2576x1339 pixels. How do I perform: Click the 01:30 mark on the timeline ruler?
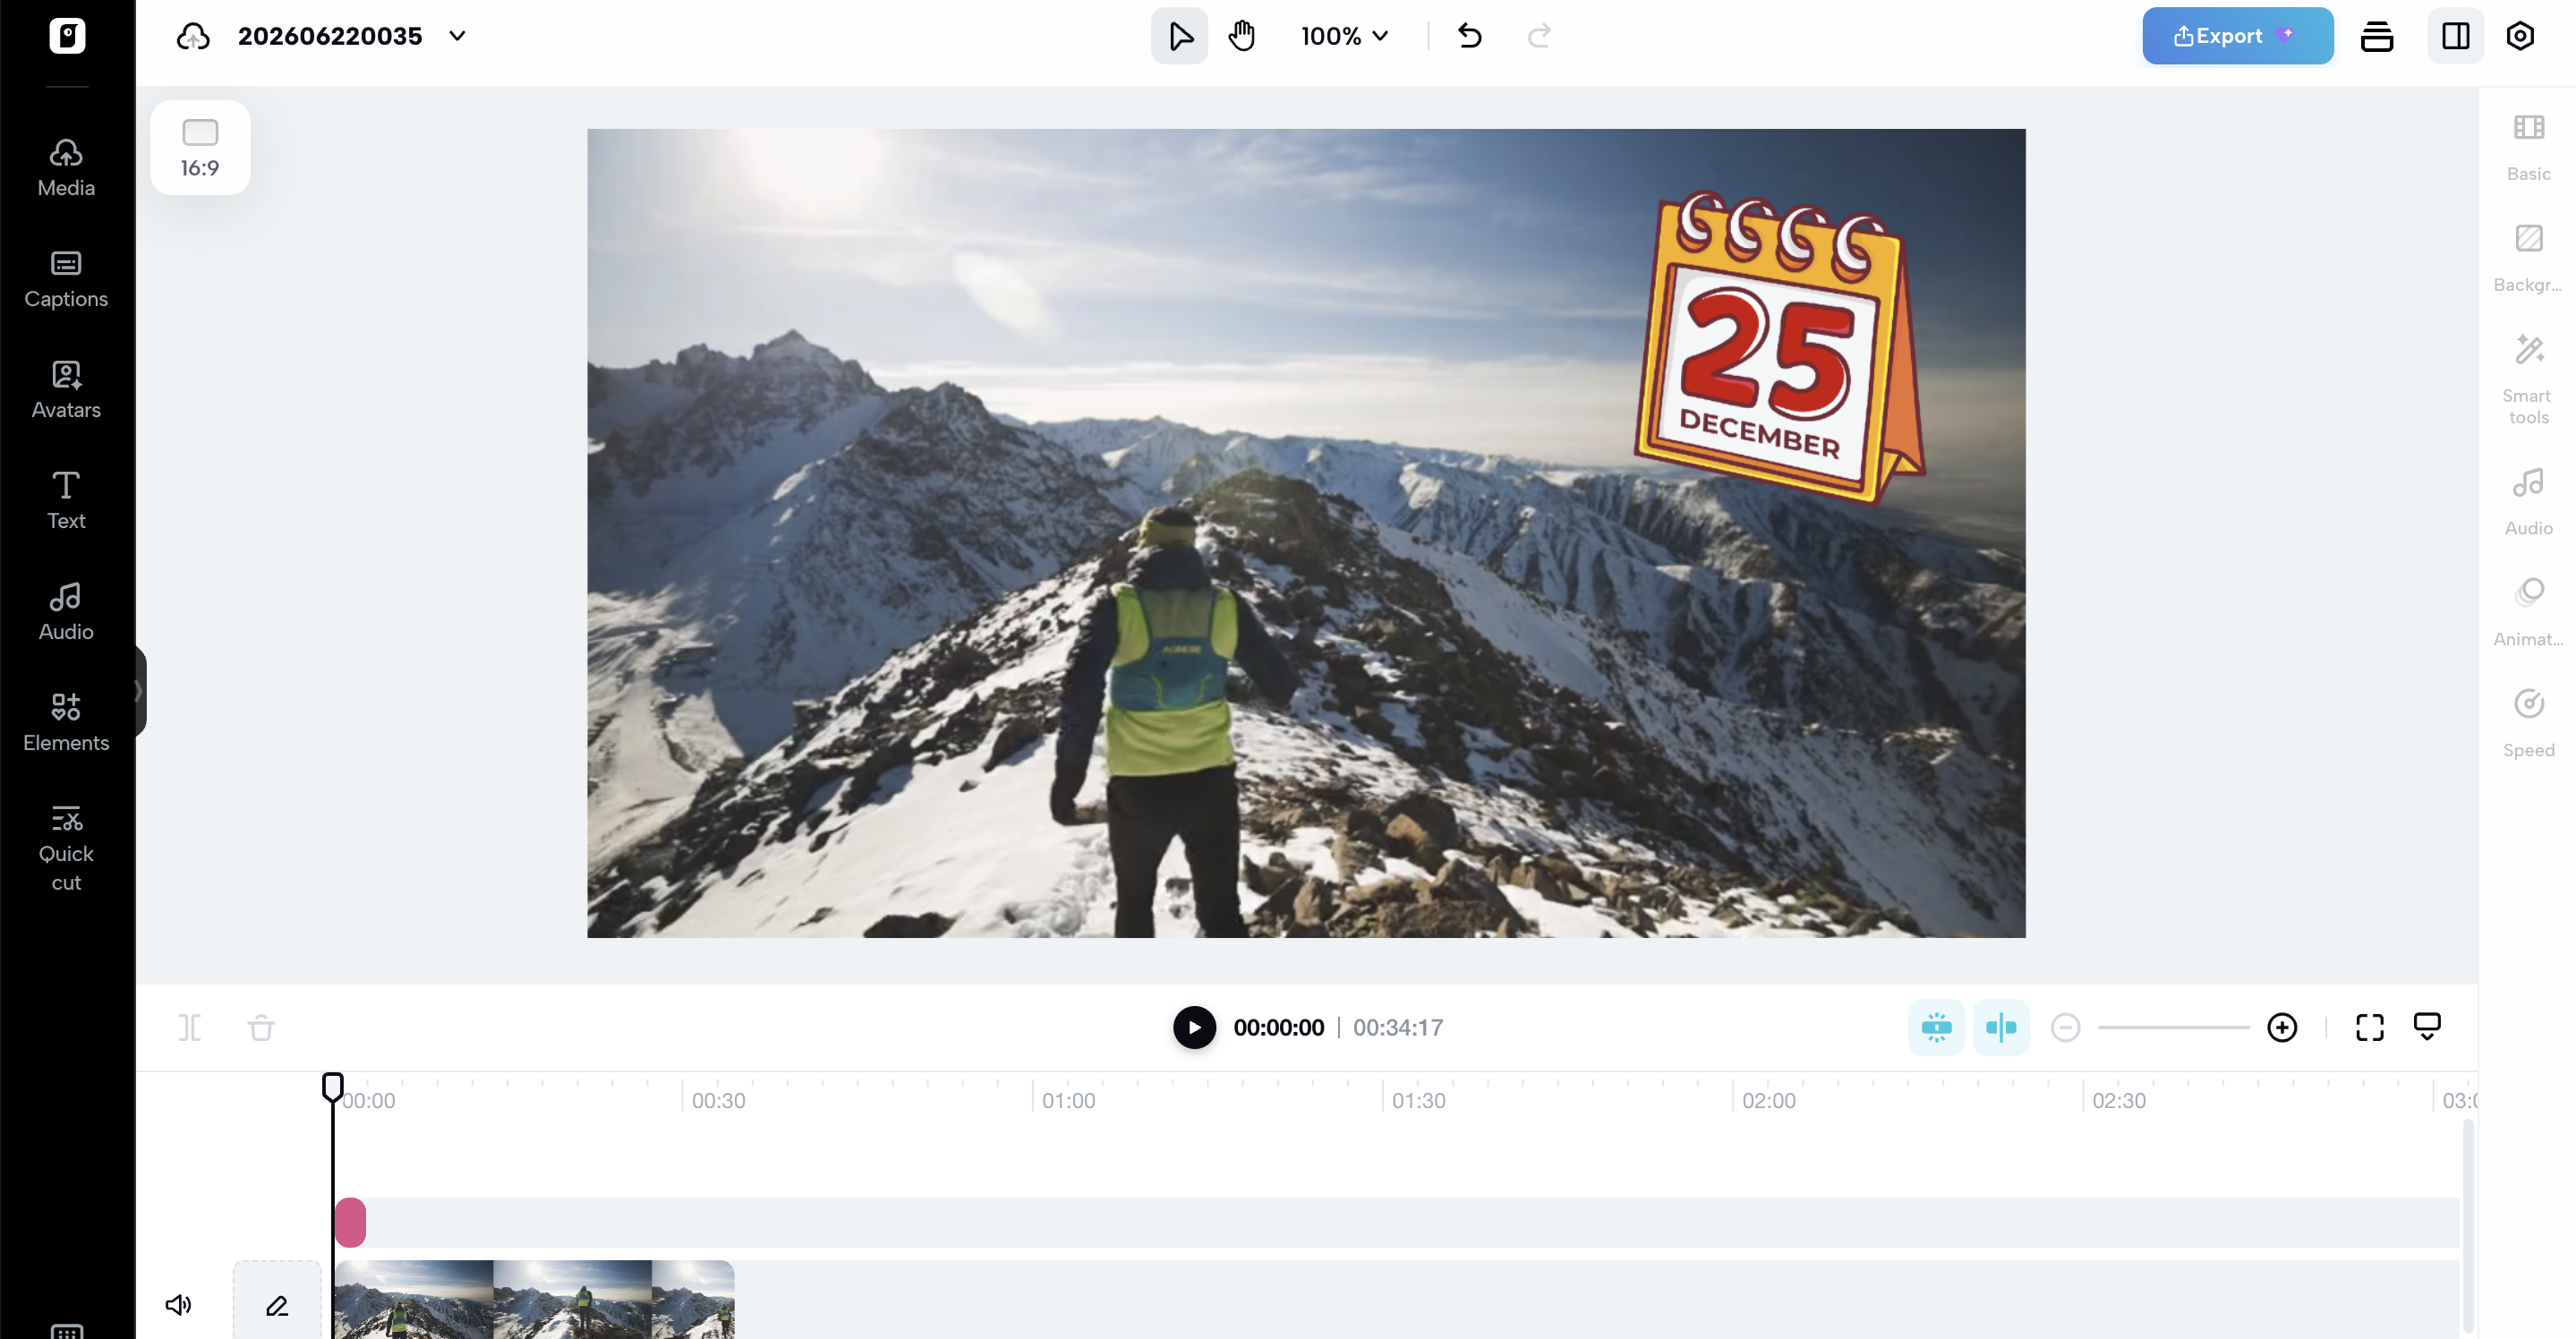[x=1418, y=1100]
